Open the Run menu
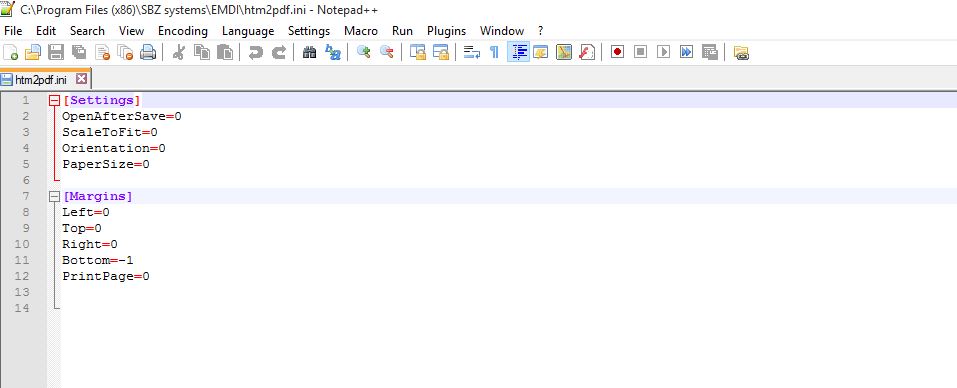The height and width of the screenshot is (388, 957). tap(402, 31)
